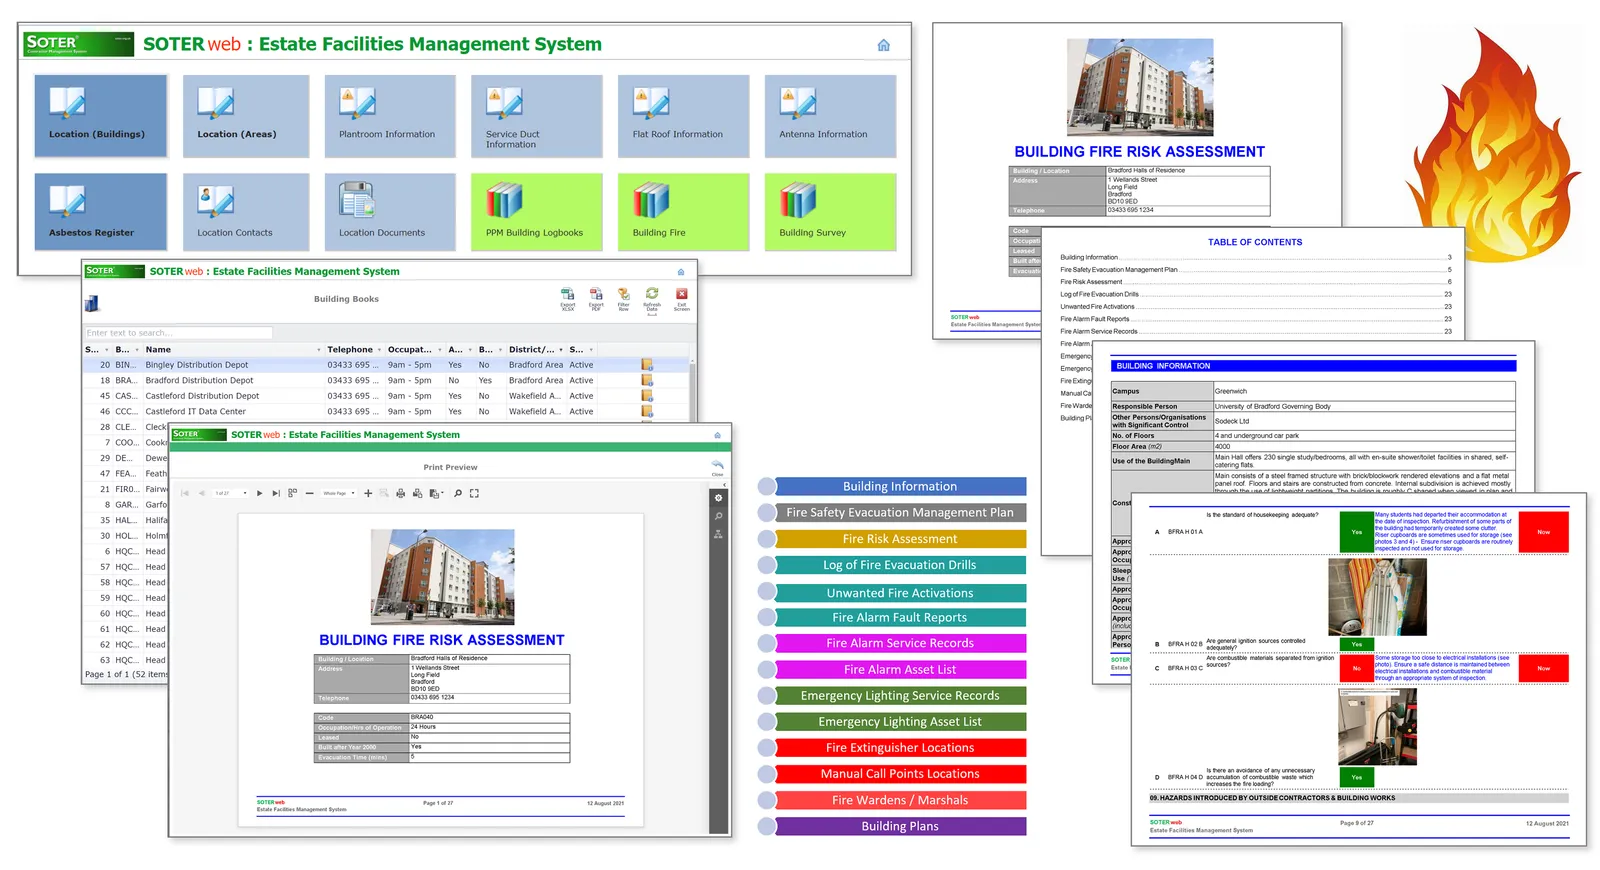Screen dimensions: 1600x870
Task: Open the Location (Areas) tile
Action: click(246, 116)
